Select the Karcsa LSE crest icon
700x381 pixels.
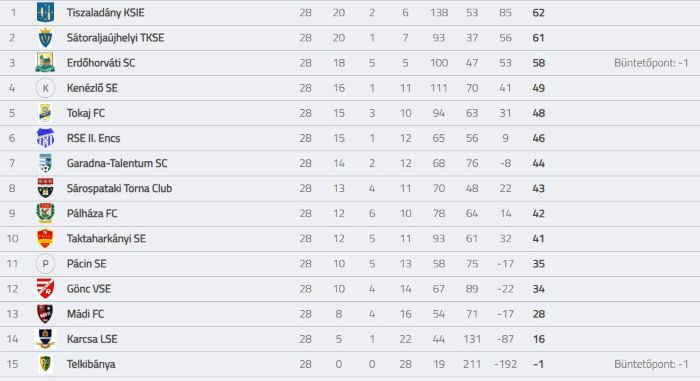[45, 339]
